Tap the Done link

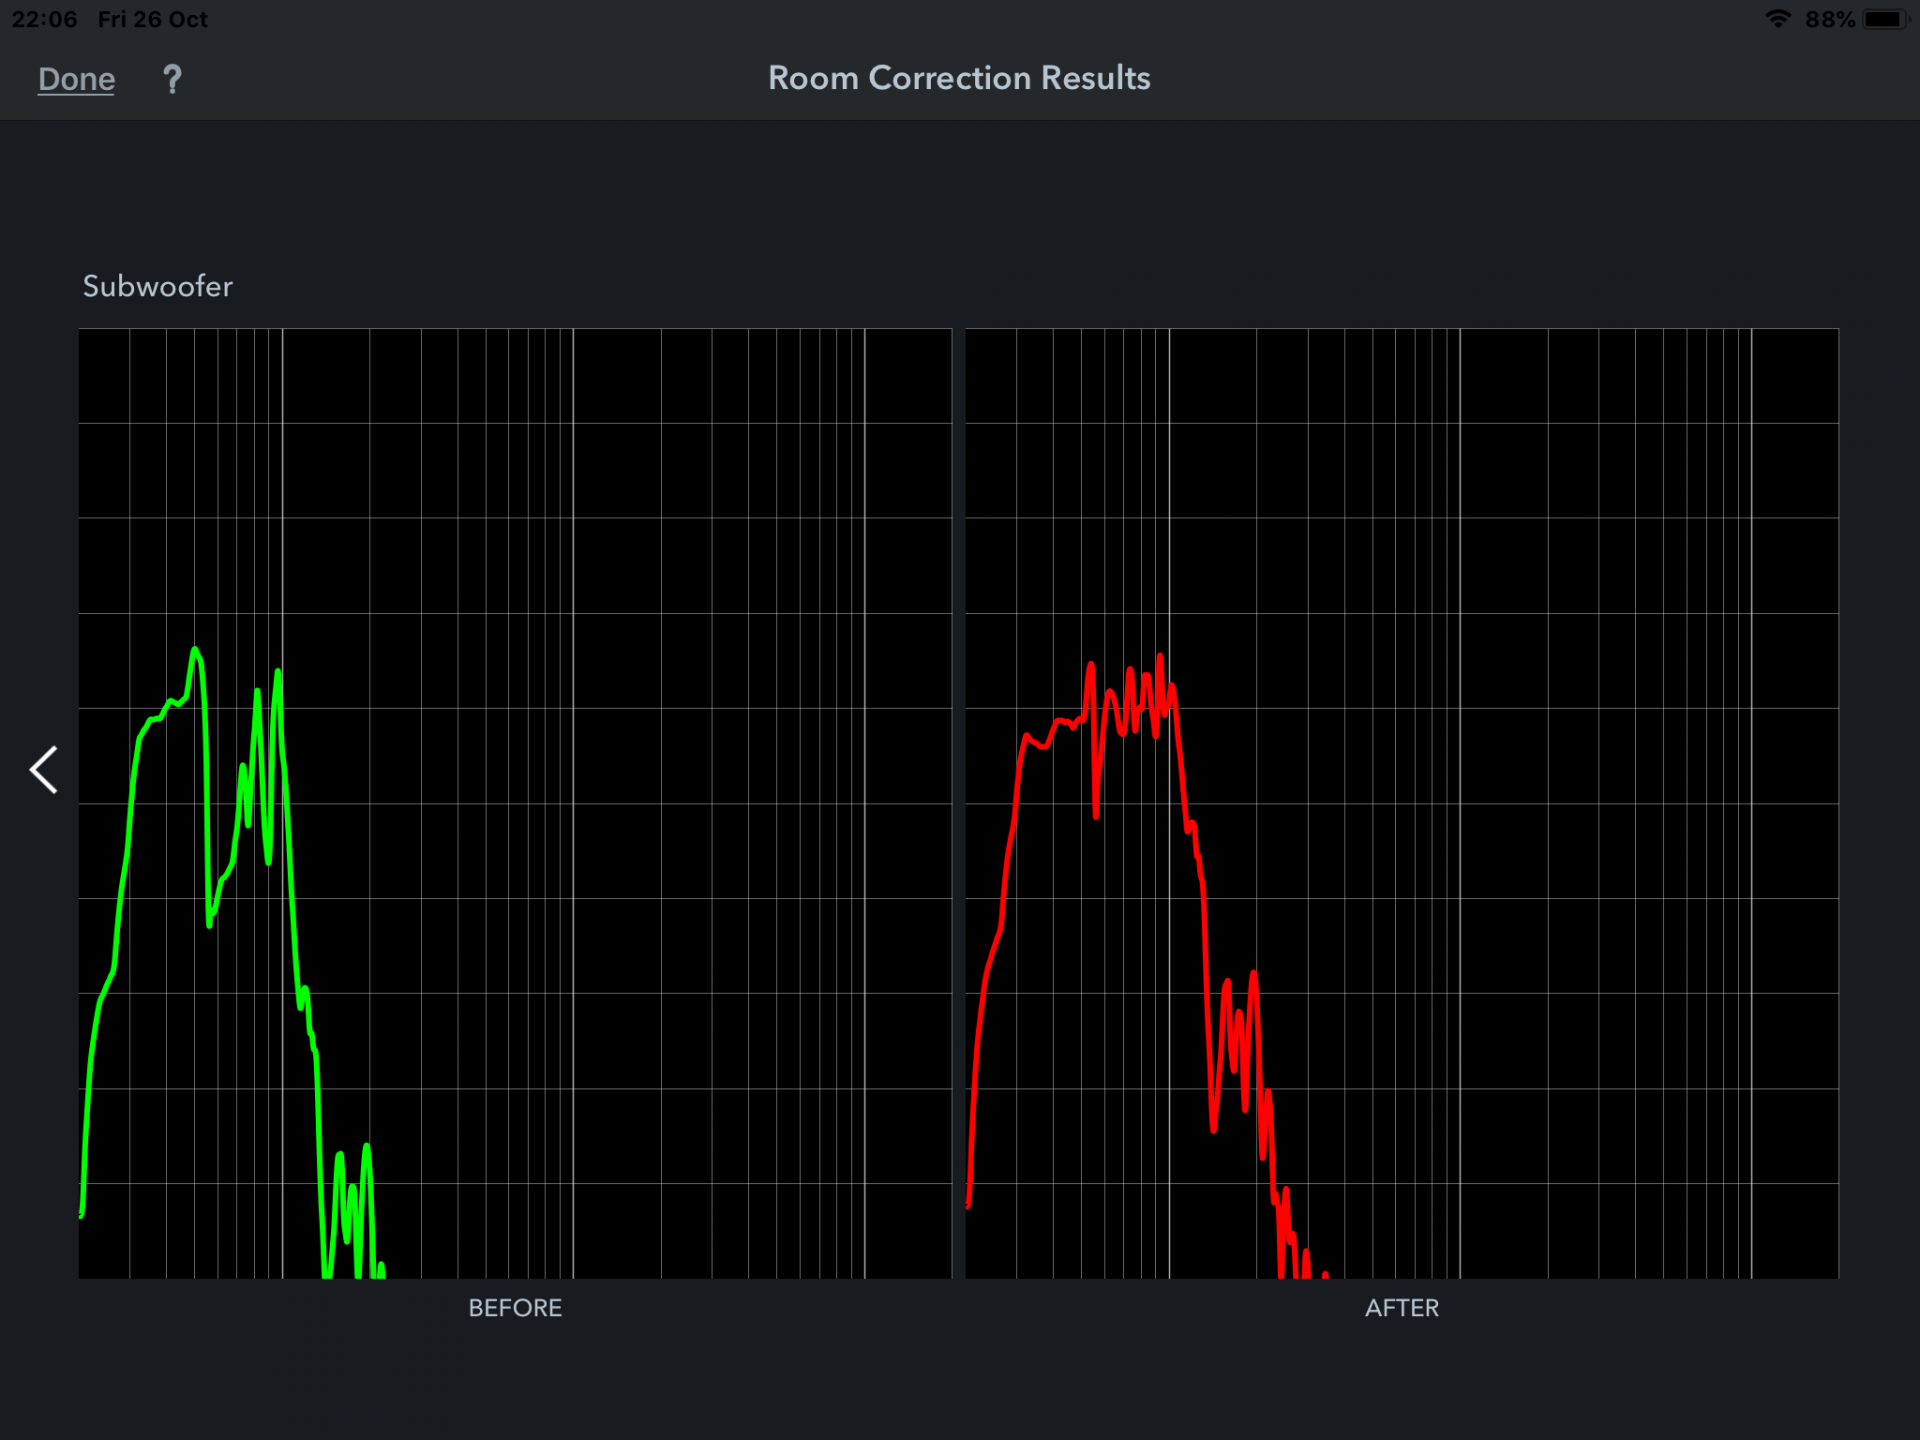76,79
